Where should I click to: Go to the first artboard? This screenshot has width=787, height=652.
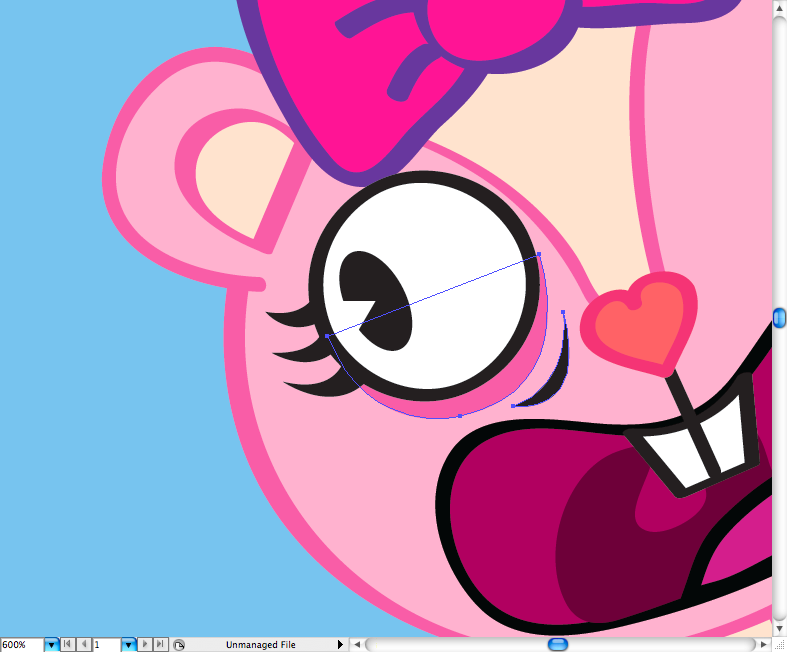pyautogui.click(x=68, y=645)
